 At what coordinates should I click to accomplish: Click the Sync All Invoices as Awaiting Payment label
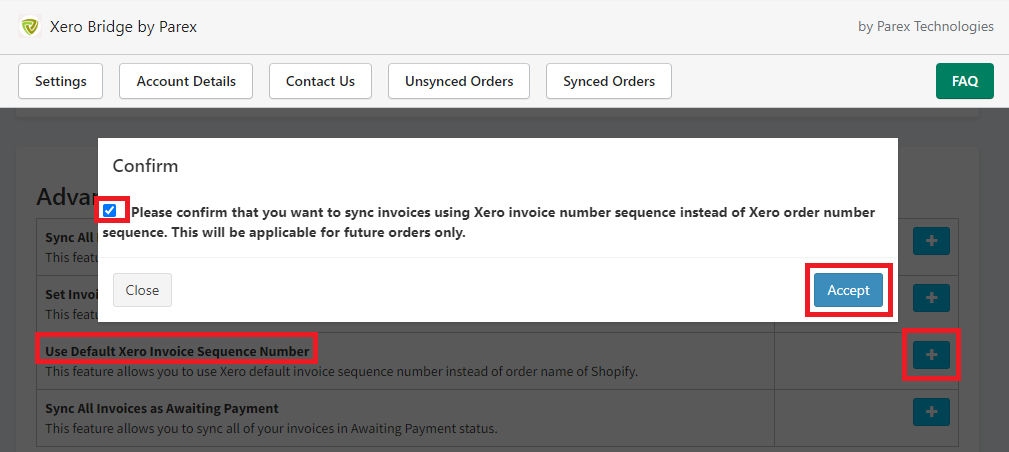[x=162, y=408]
